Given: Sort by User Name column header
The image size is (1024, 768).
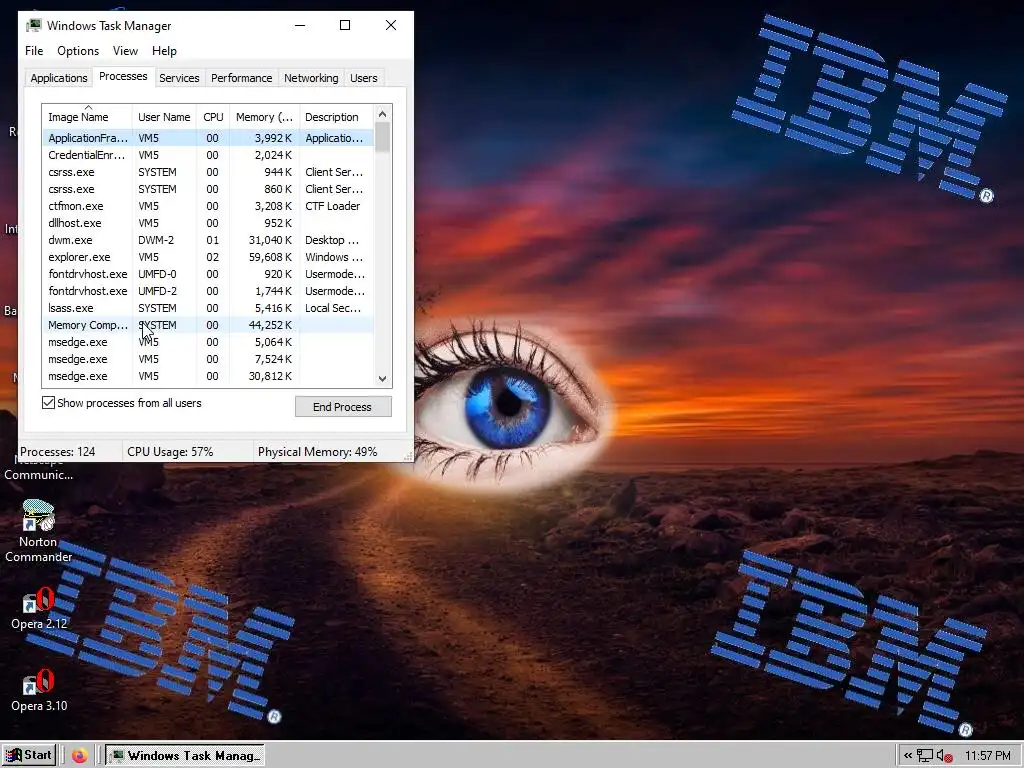Looking at the screenshot, I should tap(164, 117).
